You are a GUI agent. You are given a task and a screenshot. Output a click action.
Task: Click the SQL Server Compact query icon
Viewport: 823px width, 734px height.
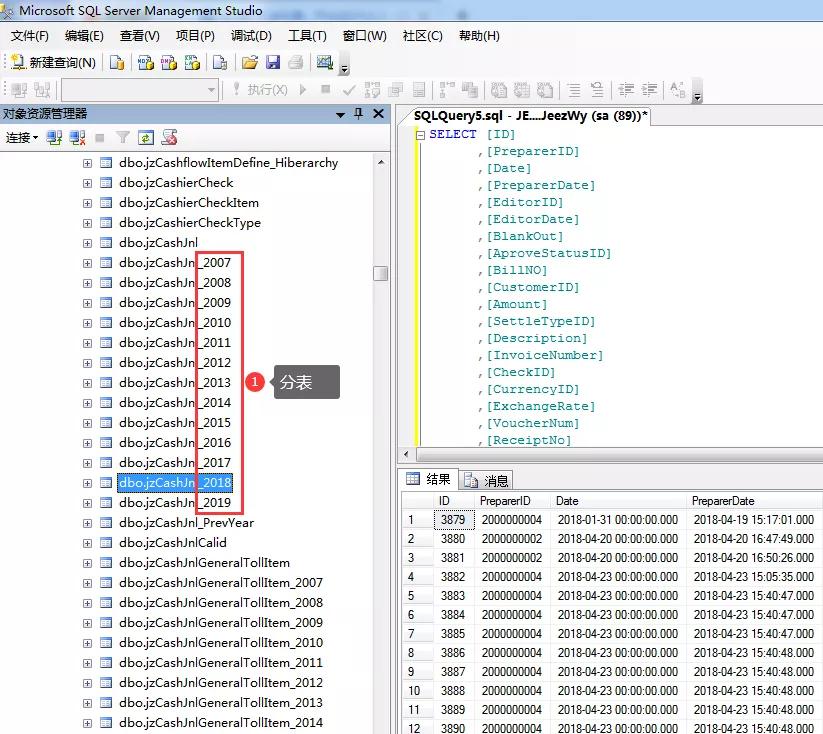pos(219,62)
